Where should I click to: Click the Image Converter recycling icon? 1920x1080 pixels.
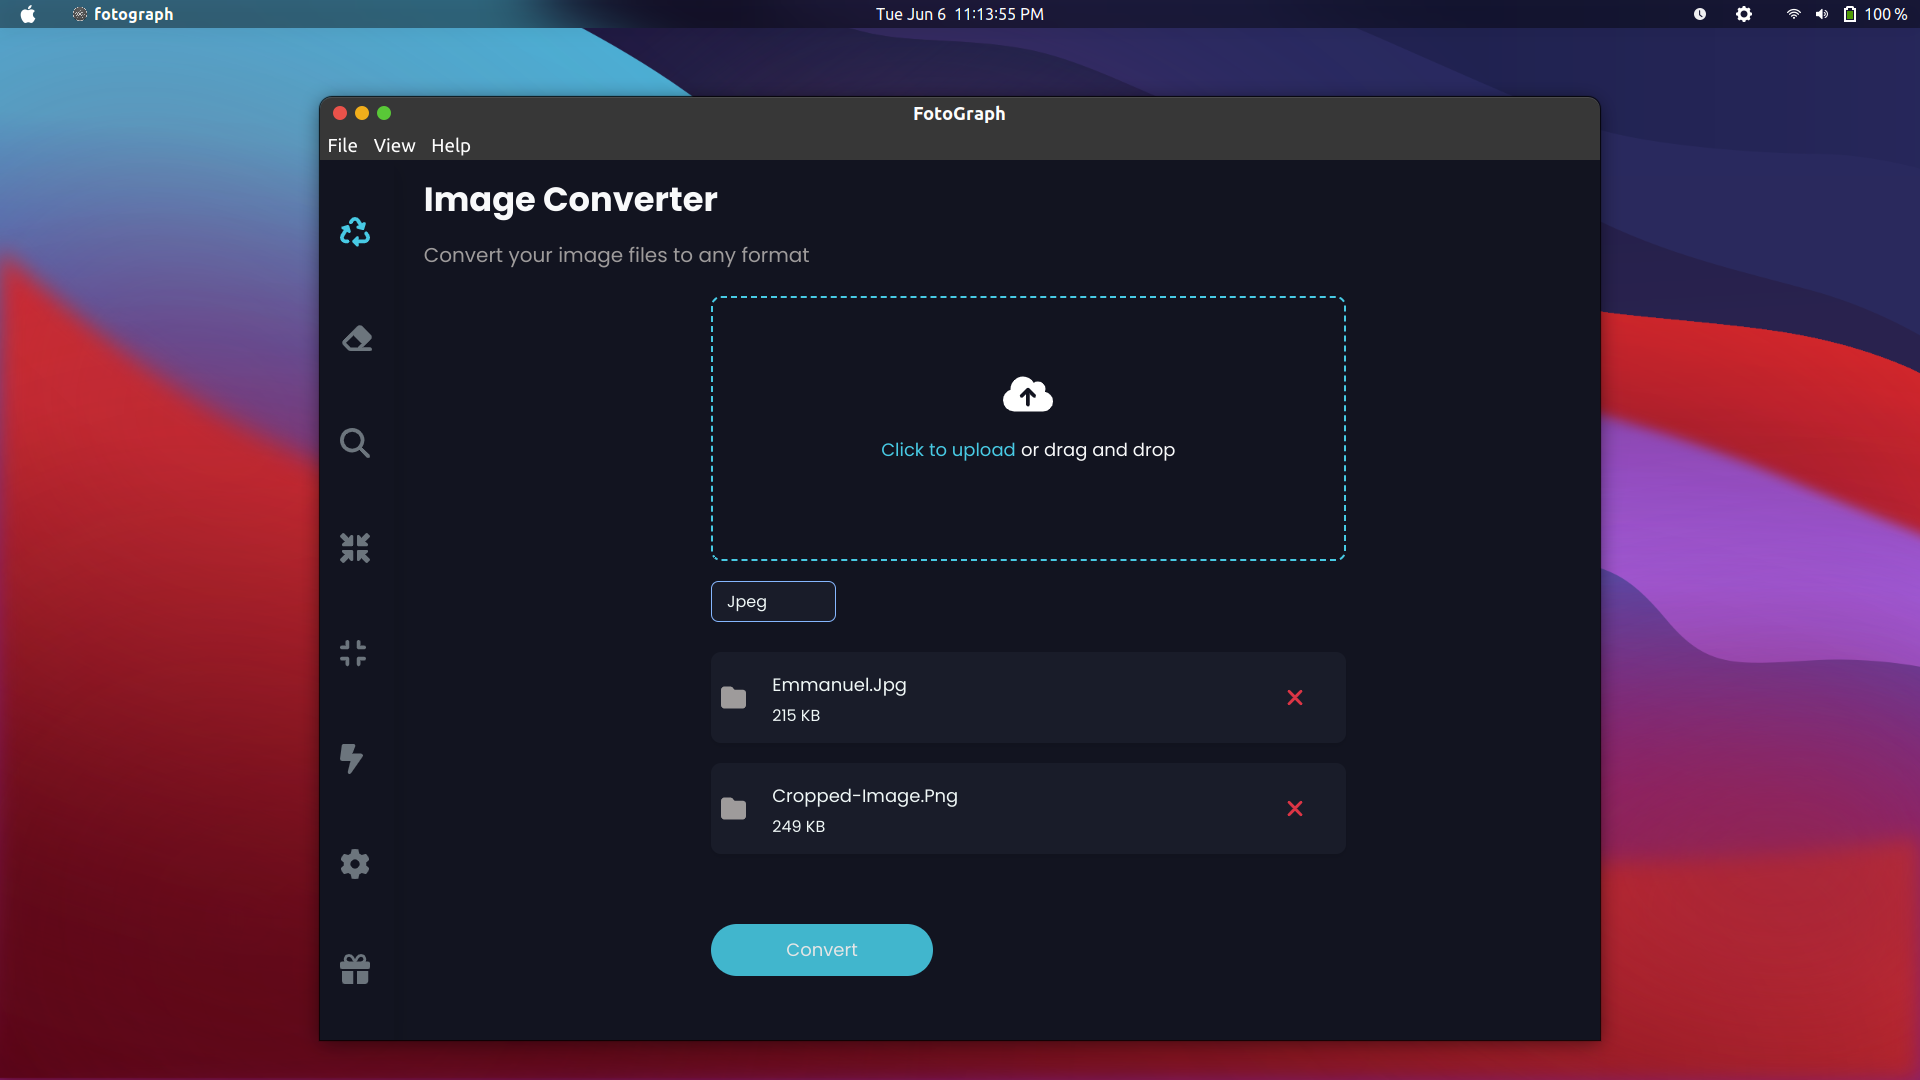coord(353,232)
